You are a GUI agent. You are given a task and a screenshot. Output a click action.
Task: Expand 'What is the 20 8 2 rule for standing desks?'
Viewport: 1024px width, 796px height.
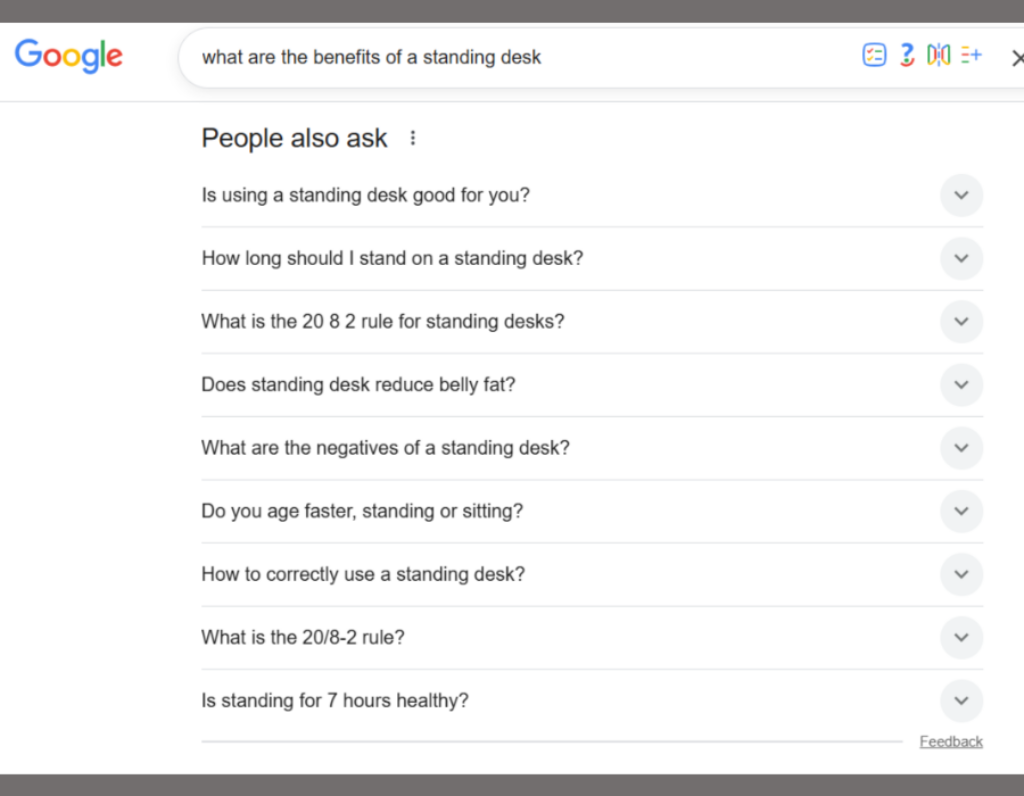[x=961, y=321]
